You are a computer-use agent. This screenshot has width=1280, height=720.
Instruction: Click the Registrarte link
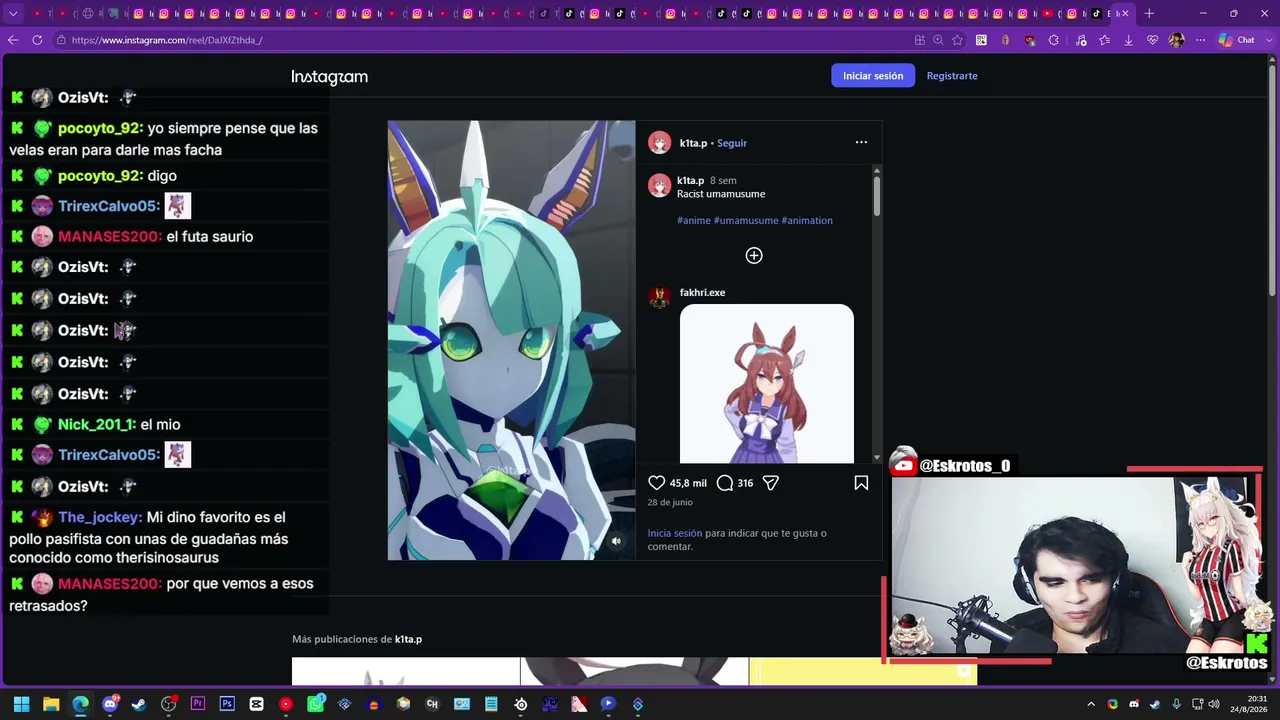[x=952, y=76]
